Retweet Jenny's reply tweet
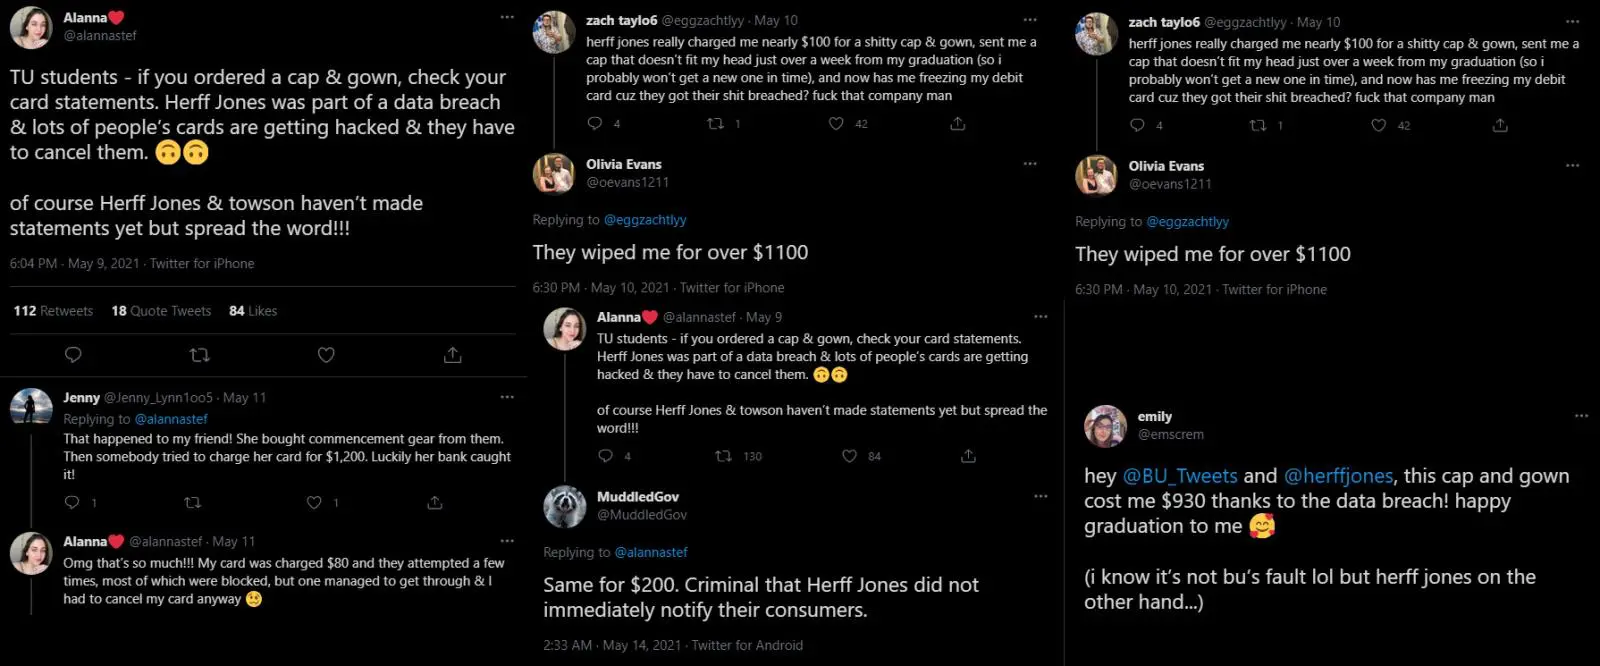Screen dimensions: 1600x666 [x=193, y=503]
